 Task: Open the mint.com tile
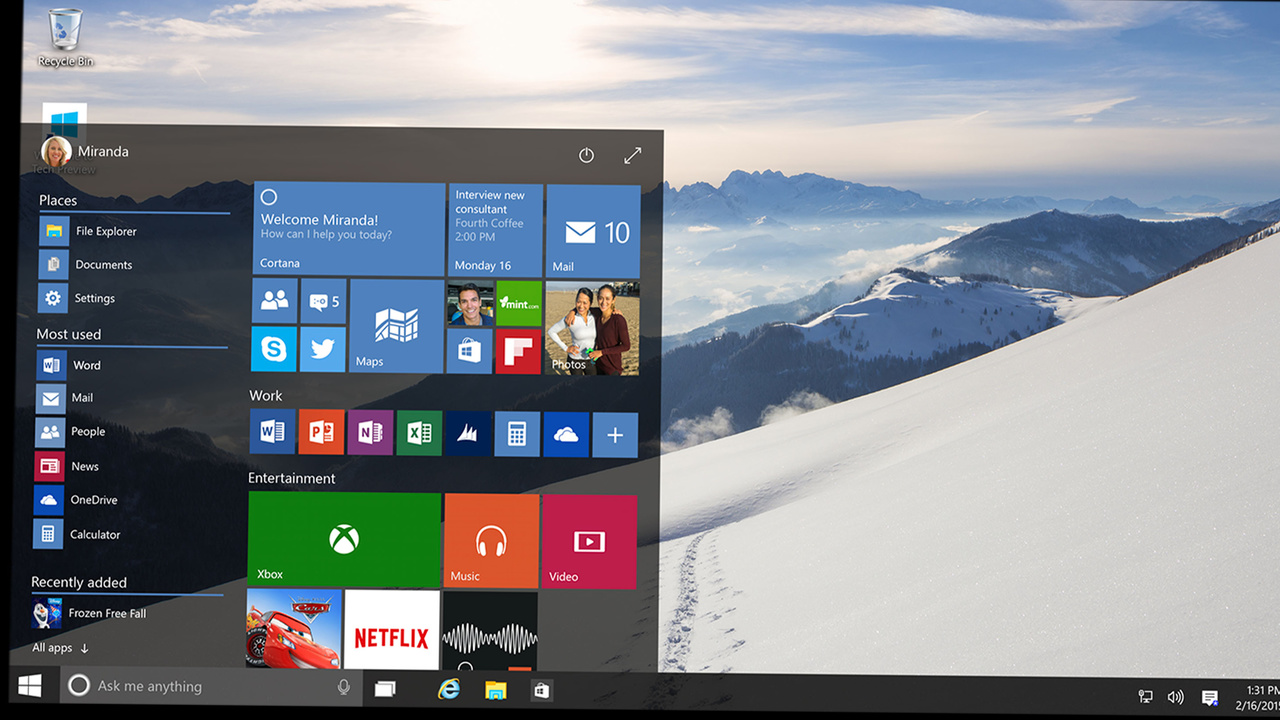[518, 304]
